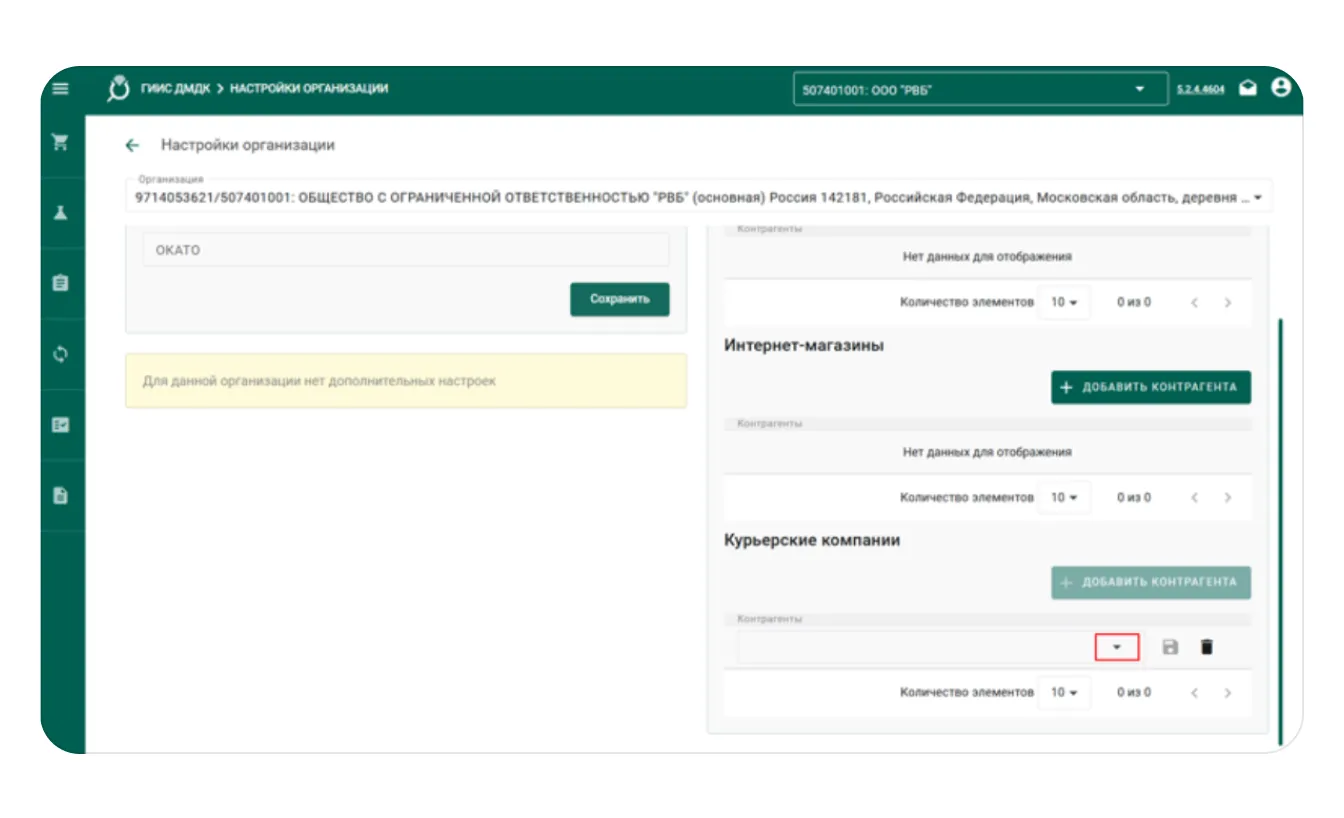Open the 507401001: ООО "РВБ" organization selector

(x=980, y=90)
